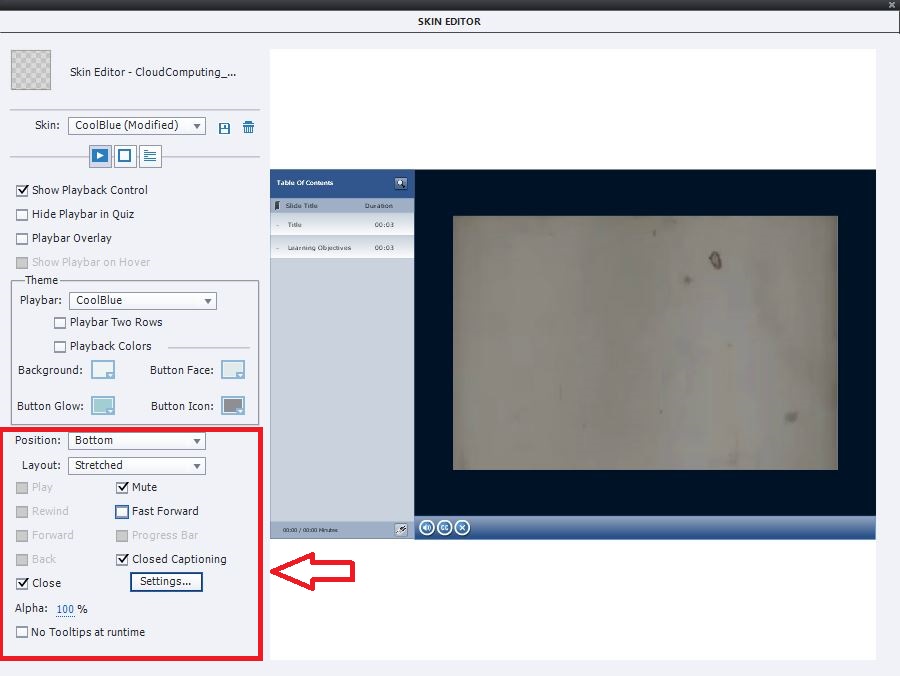The image size is (900, 676).
Task: Open closed captioning Settings
Action: pos(166,582)
